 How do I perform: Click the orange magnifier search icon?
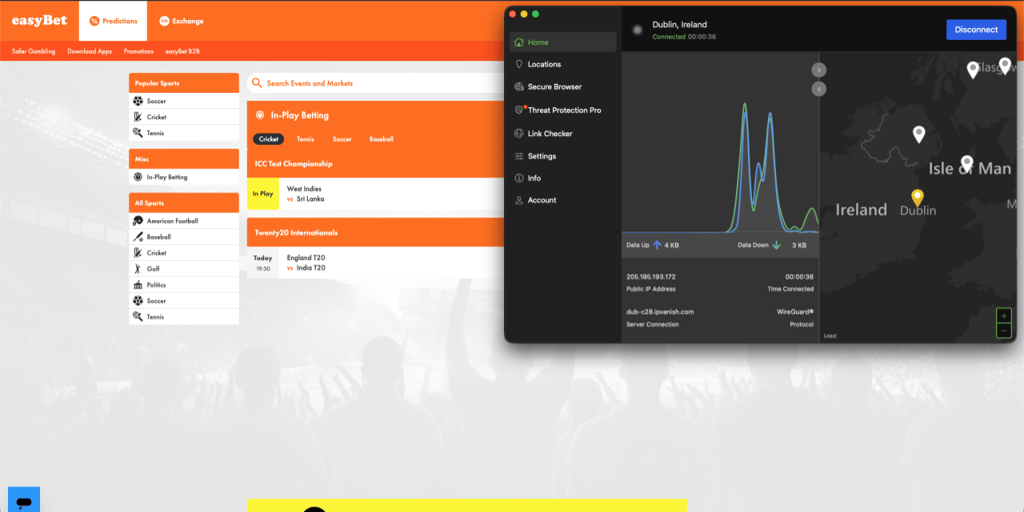coord(257,83)
